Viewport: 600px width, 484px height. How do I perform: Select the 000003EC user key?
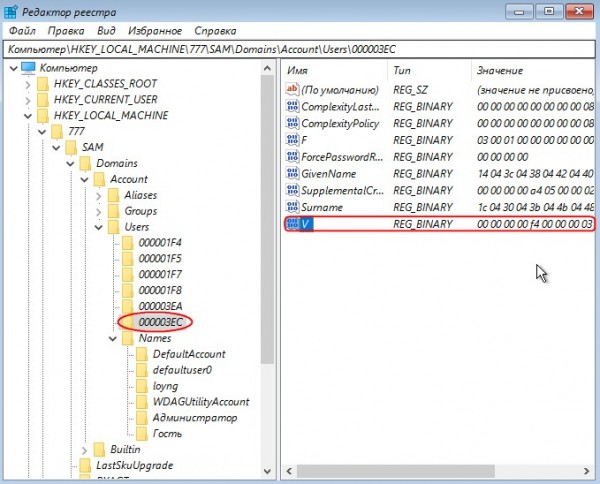(160, 323)
